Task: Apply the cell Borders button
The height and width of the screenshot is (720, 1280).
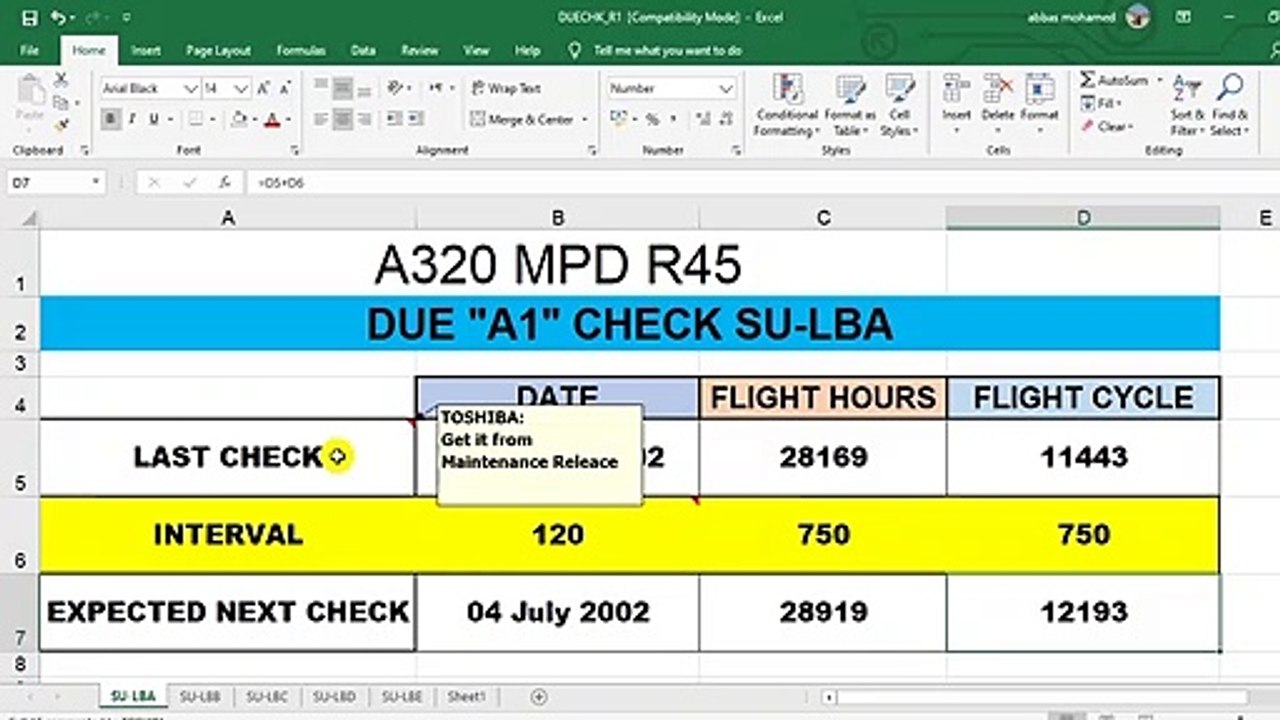Action: (195, 119)
